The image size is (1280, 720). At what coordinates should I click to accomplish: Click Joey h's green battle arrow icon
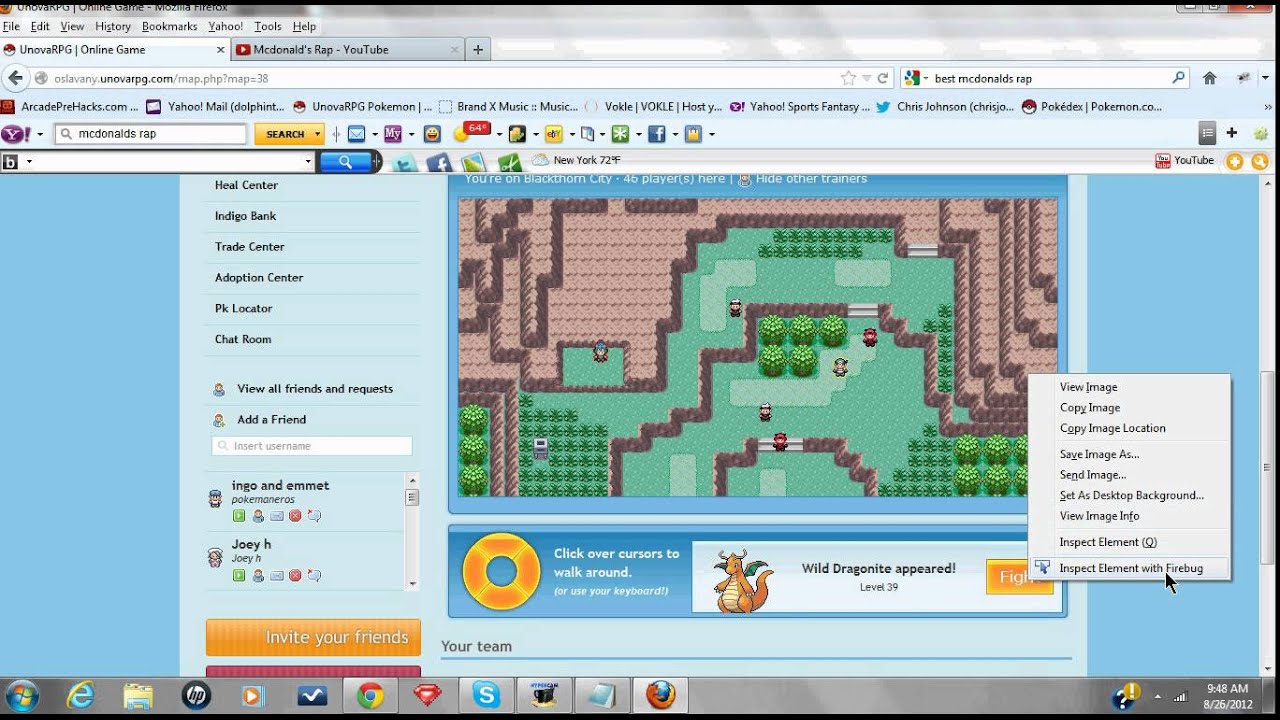pyautogui.click(x=239, y=575)
